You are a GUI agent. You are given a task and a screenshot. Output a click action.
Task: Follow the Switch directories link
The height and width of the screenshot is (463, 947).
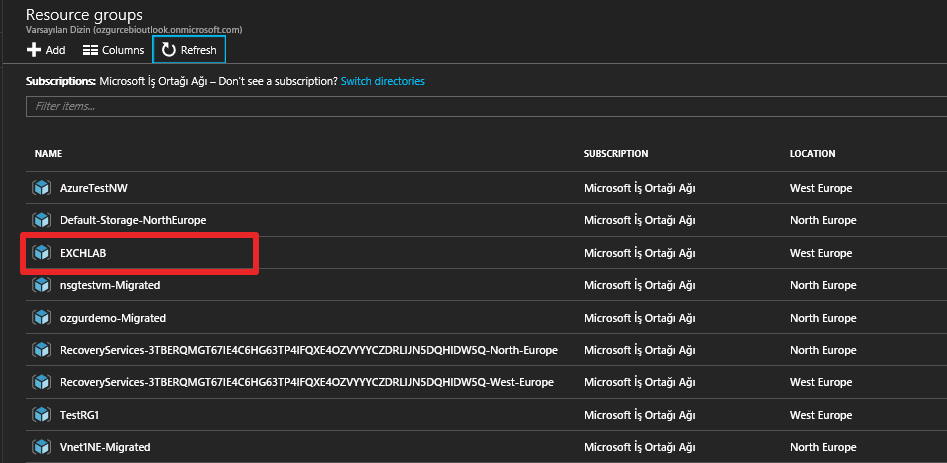pyautogui.click(x=382, y=81)
